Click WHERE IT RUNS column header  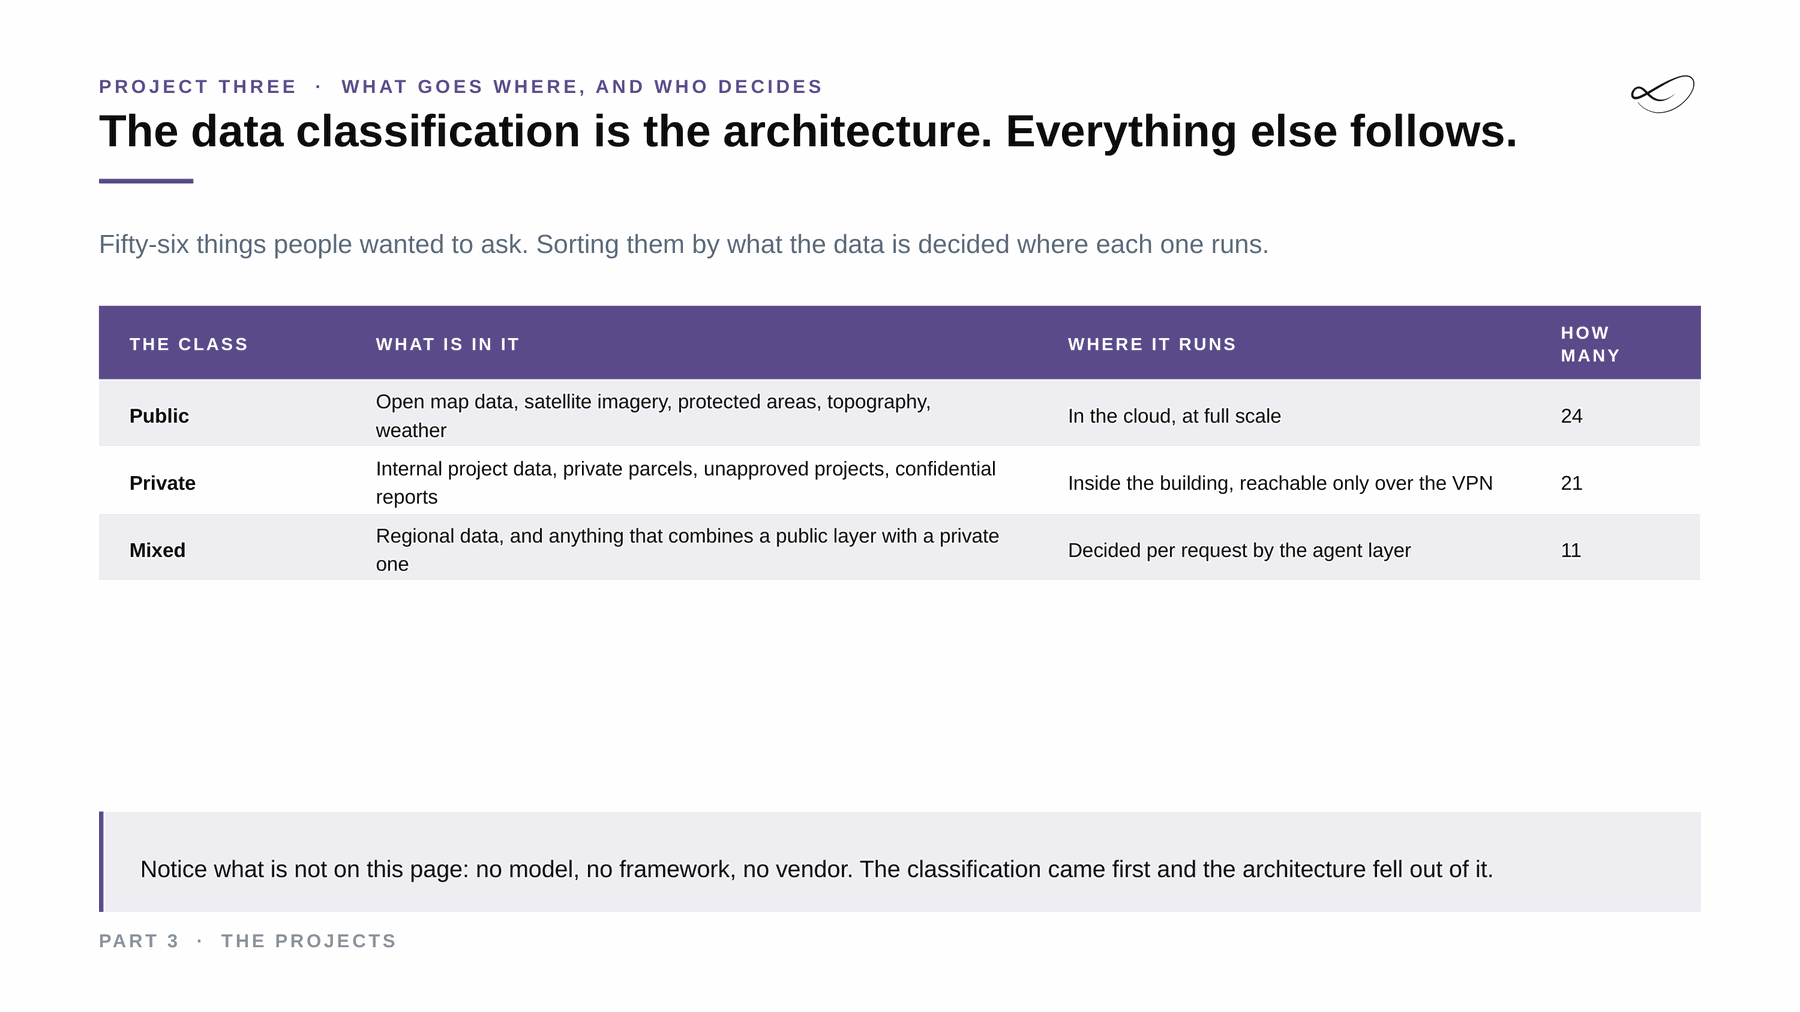pyautogui.click(x=1152, y=344)
